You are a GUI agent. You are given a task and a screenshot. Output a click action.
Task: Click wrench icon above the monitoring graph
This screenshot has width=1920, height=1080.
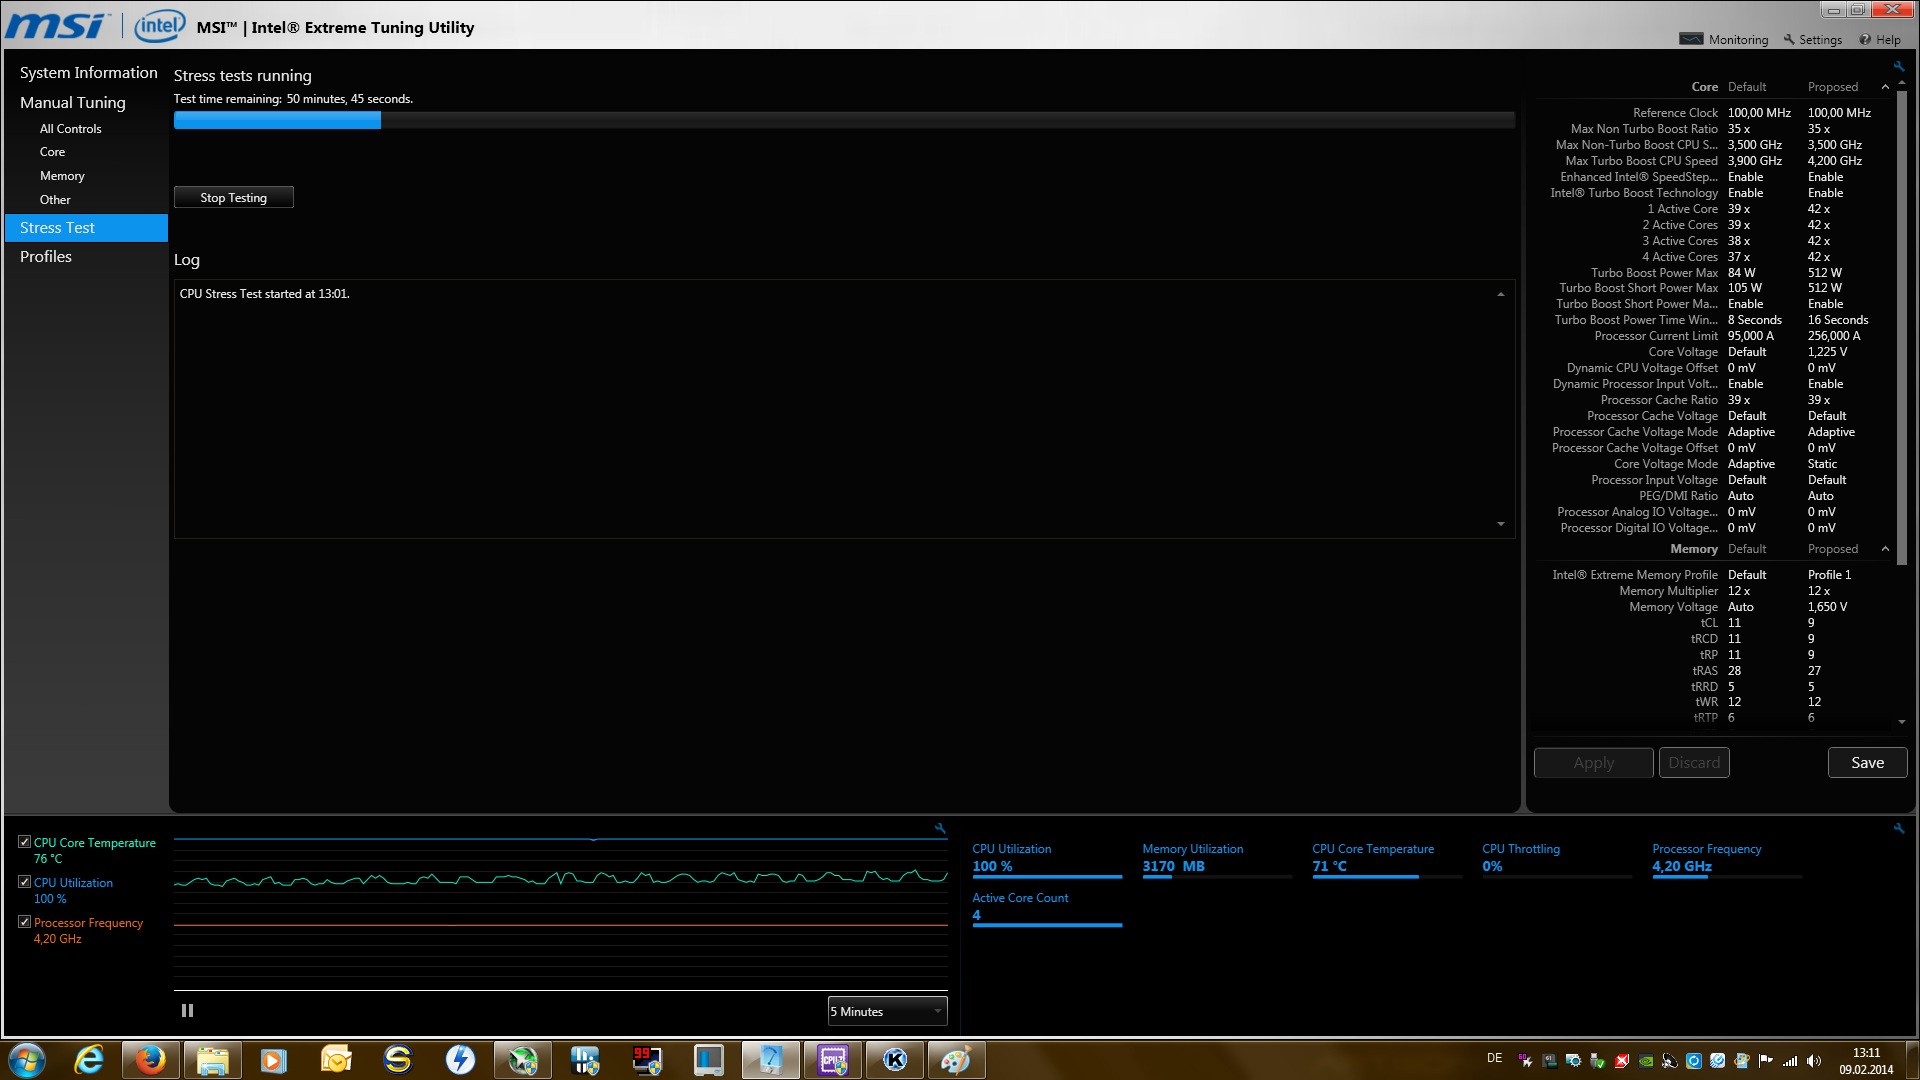940,828
